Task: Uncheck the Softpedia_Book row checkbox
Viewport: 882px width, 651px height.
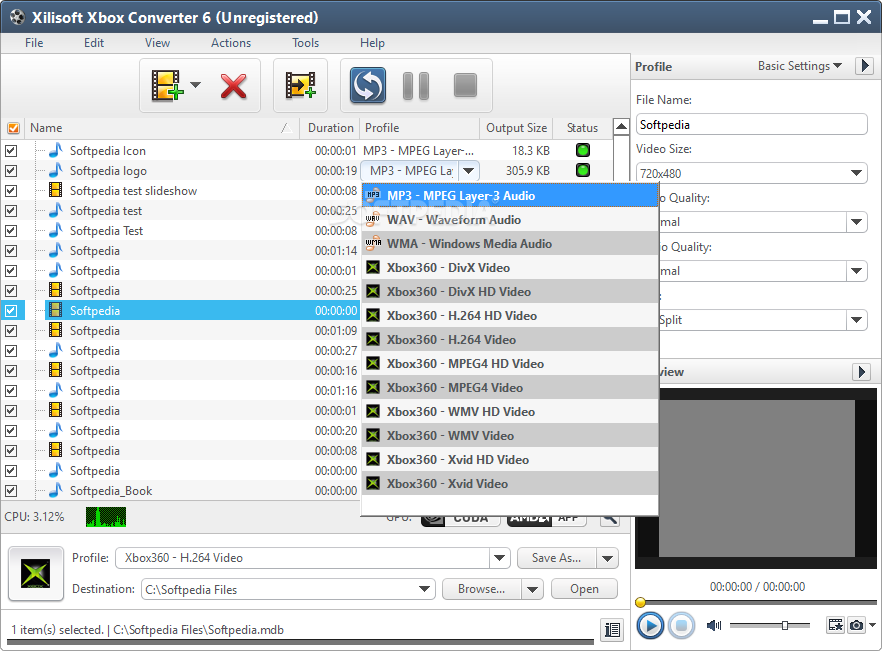Action: click(11, 491)
